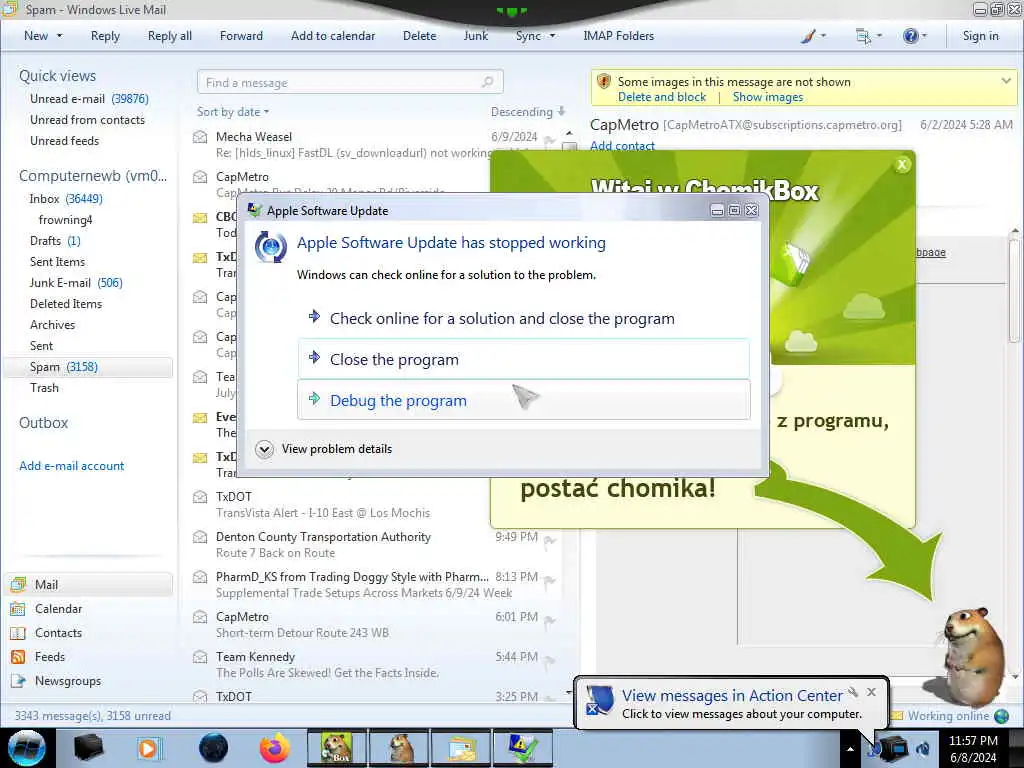The height and width of the screenshot is (768, 1024).
Task: Choose Check online for a solution
Action: pyautogui.click(x=524, y=318)
